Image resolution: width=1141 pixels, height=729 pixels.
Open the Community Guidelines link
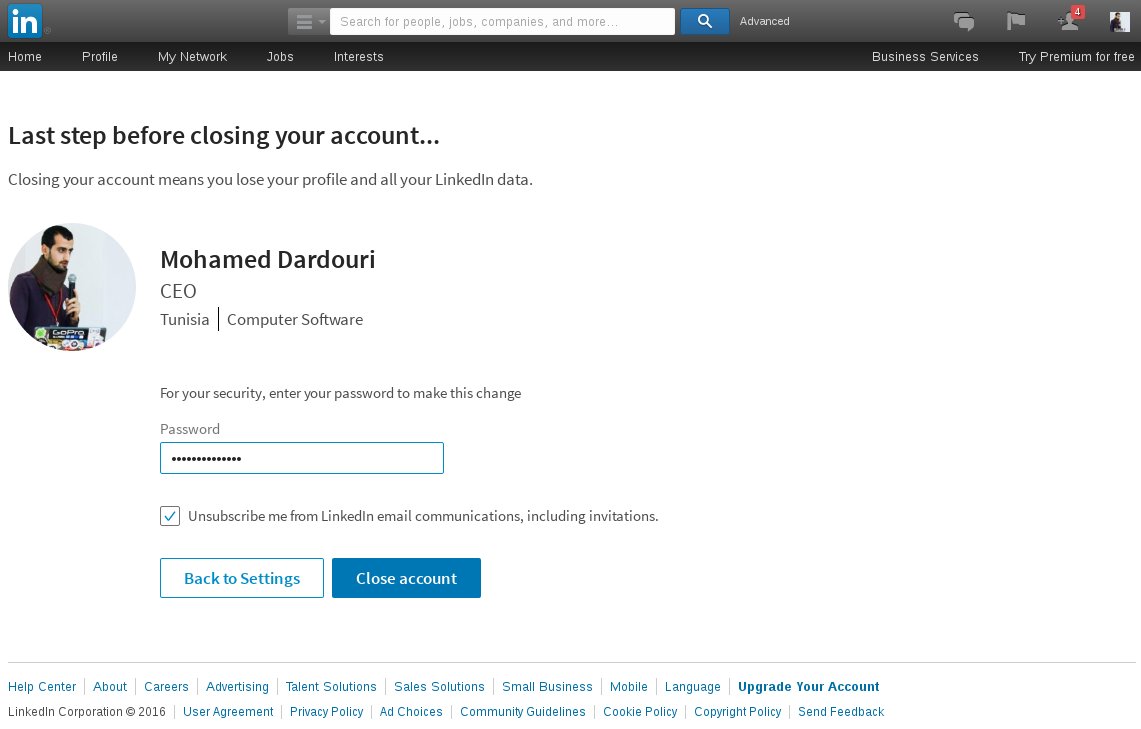[x=522, y=712]
